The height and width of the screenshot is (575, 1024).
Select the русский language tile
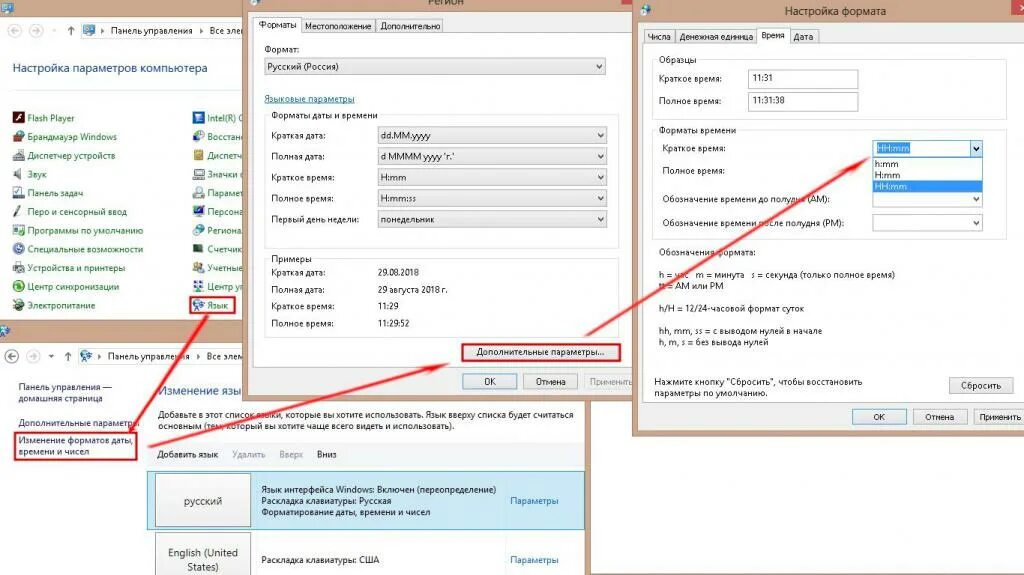tap(202, 501)
